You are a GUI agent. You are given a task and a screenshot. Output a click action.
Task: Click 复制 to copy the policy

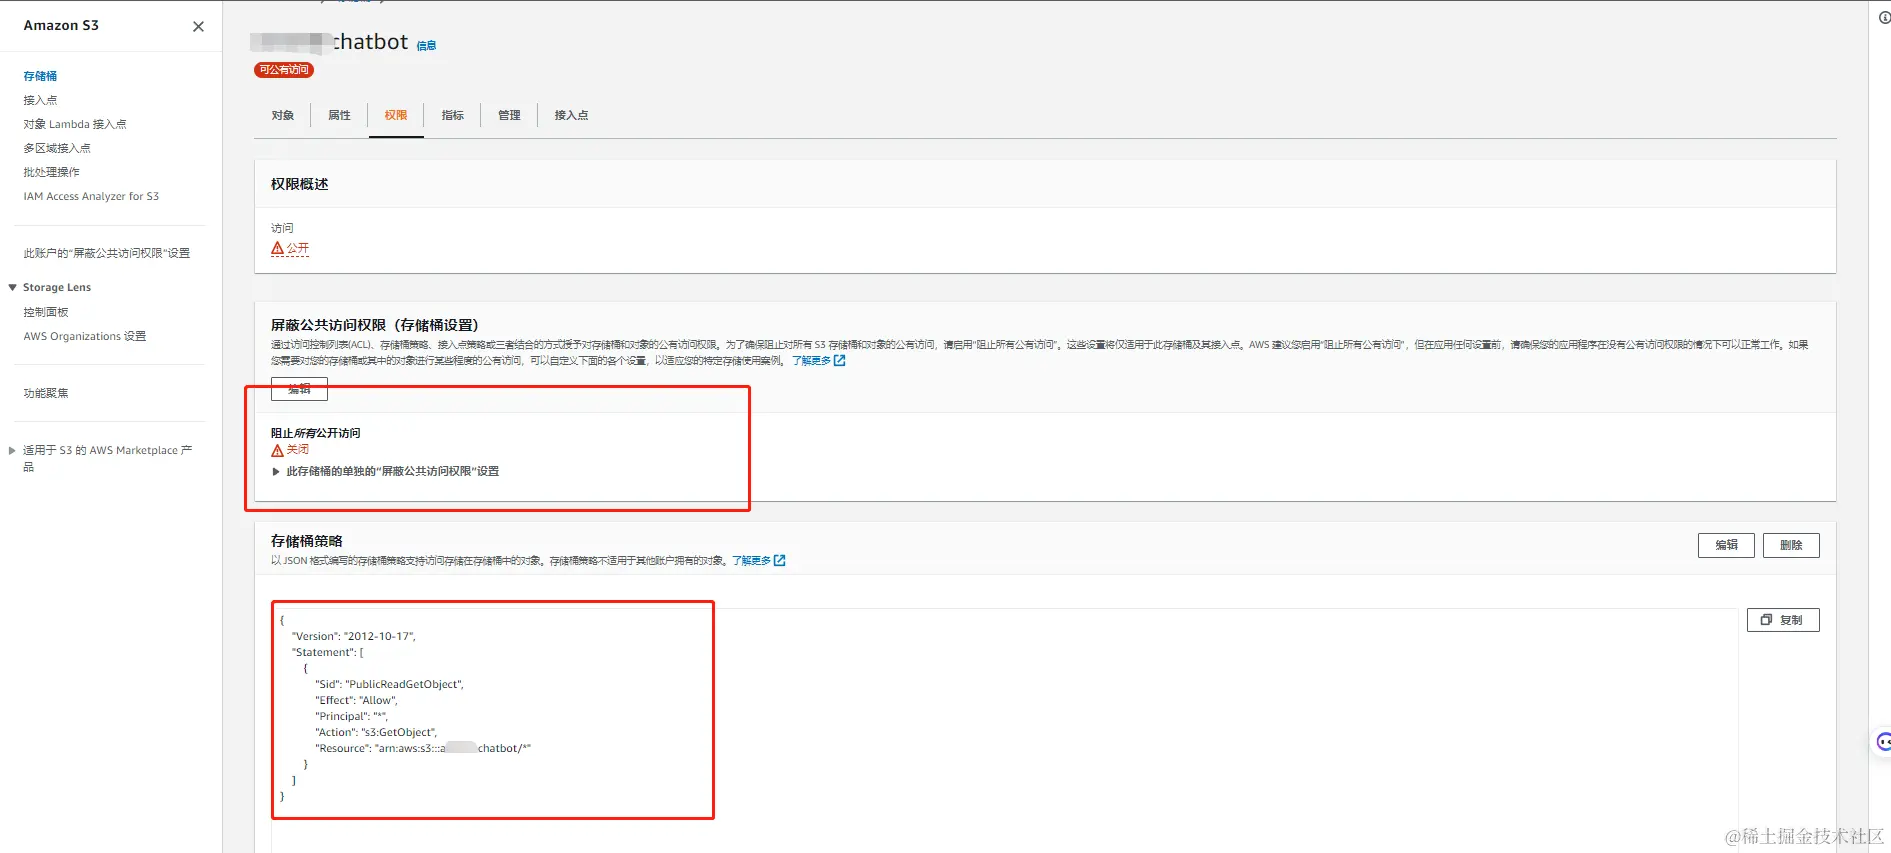pos(1783,620)
